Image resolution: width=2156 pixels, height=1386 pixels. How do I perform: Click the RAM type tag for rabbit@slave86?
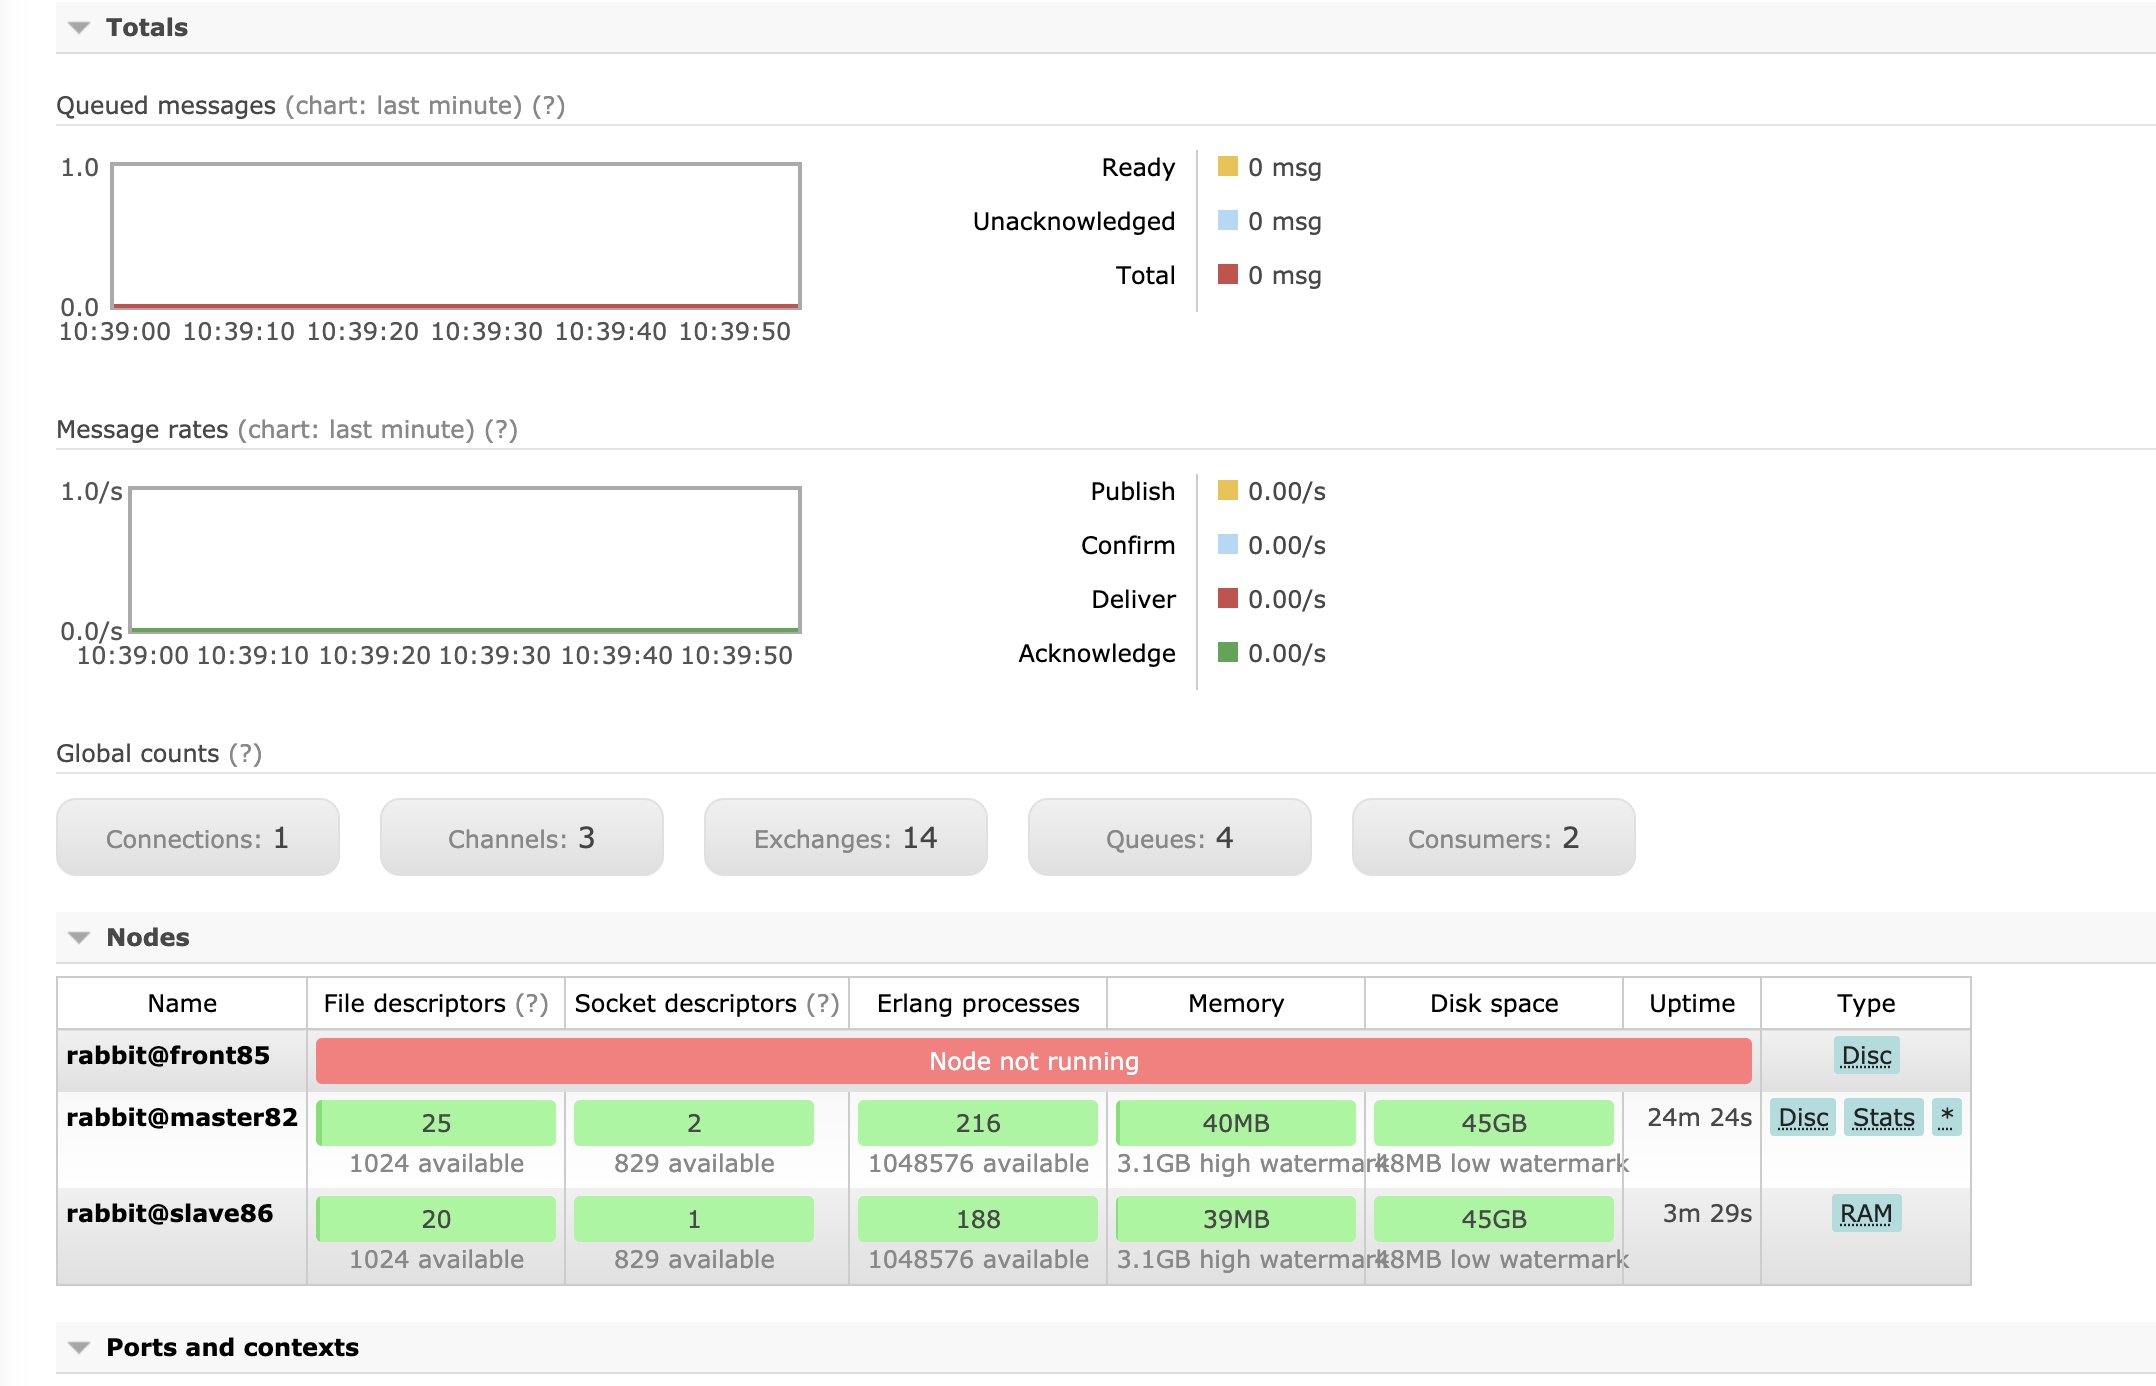pos(1865,1214)
